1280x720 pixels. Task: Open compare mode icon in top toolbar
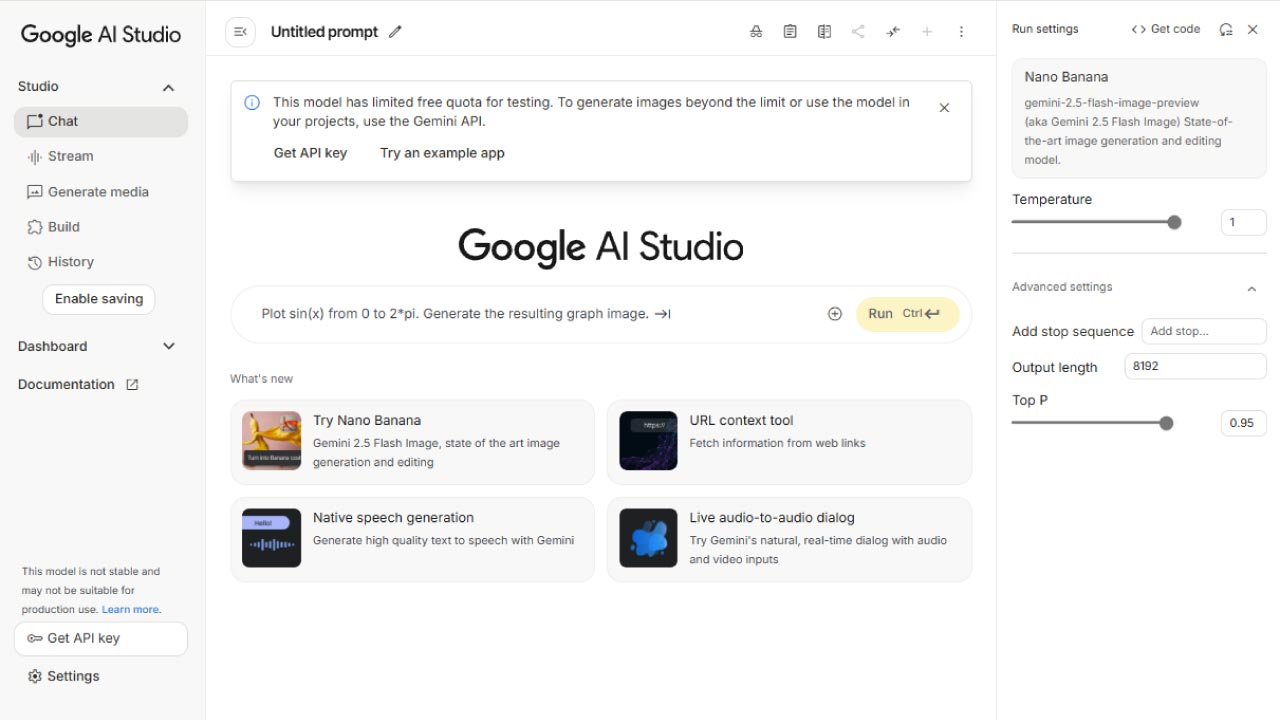(824, 32)
